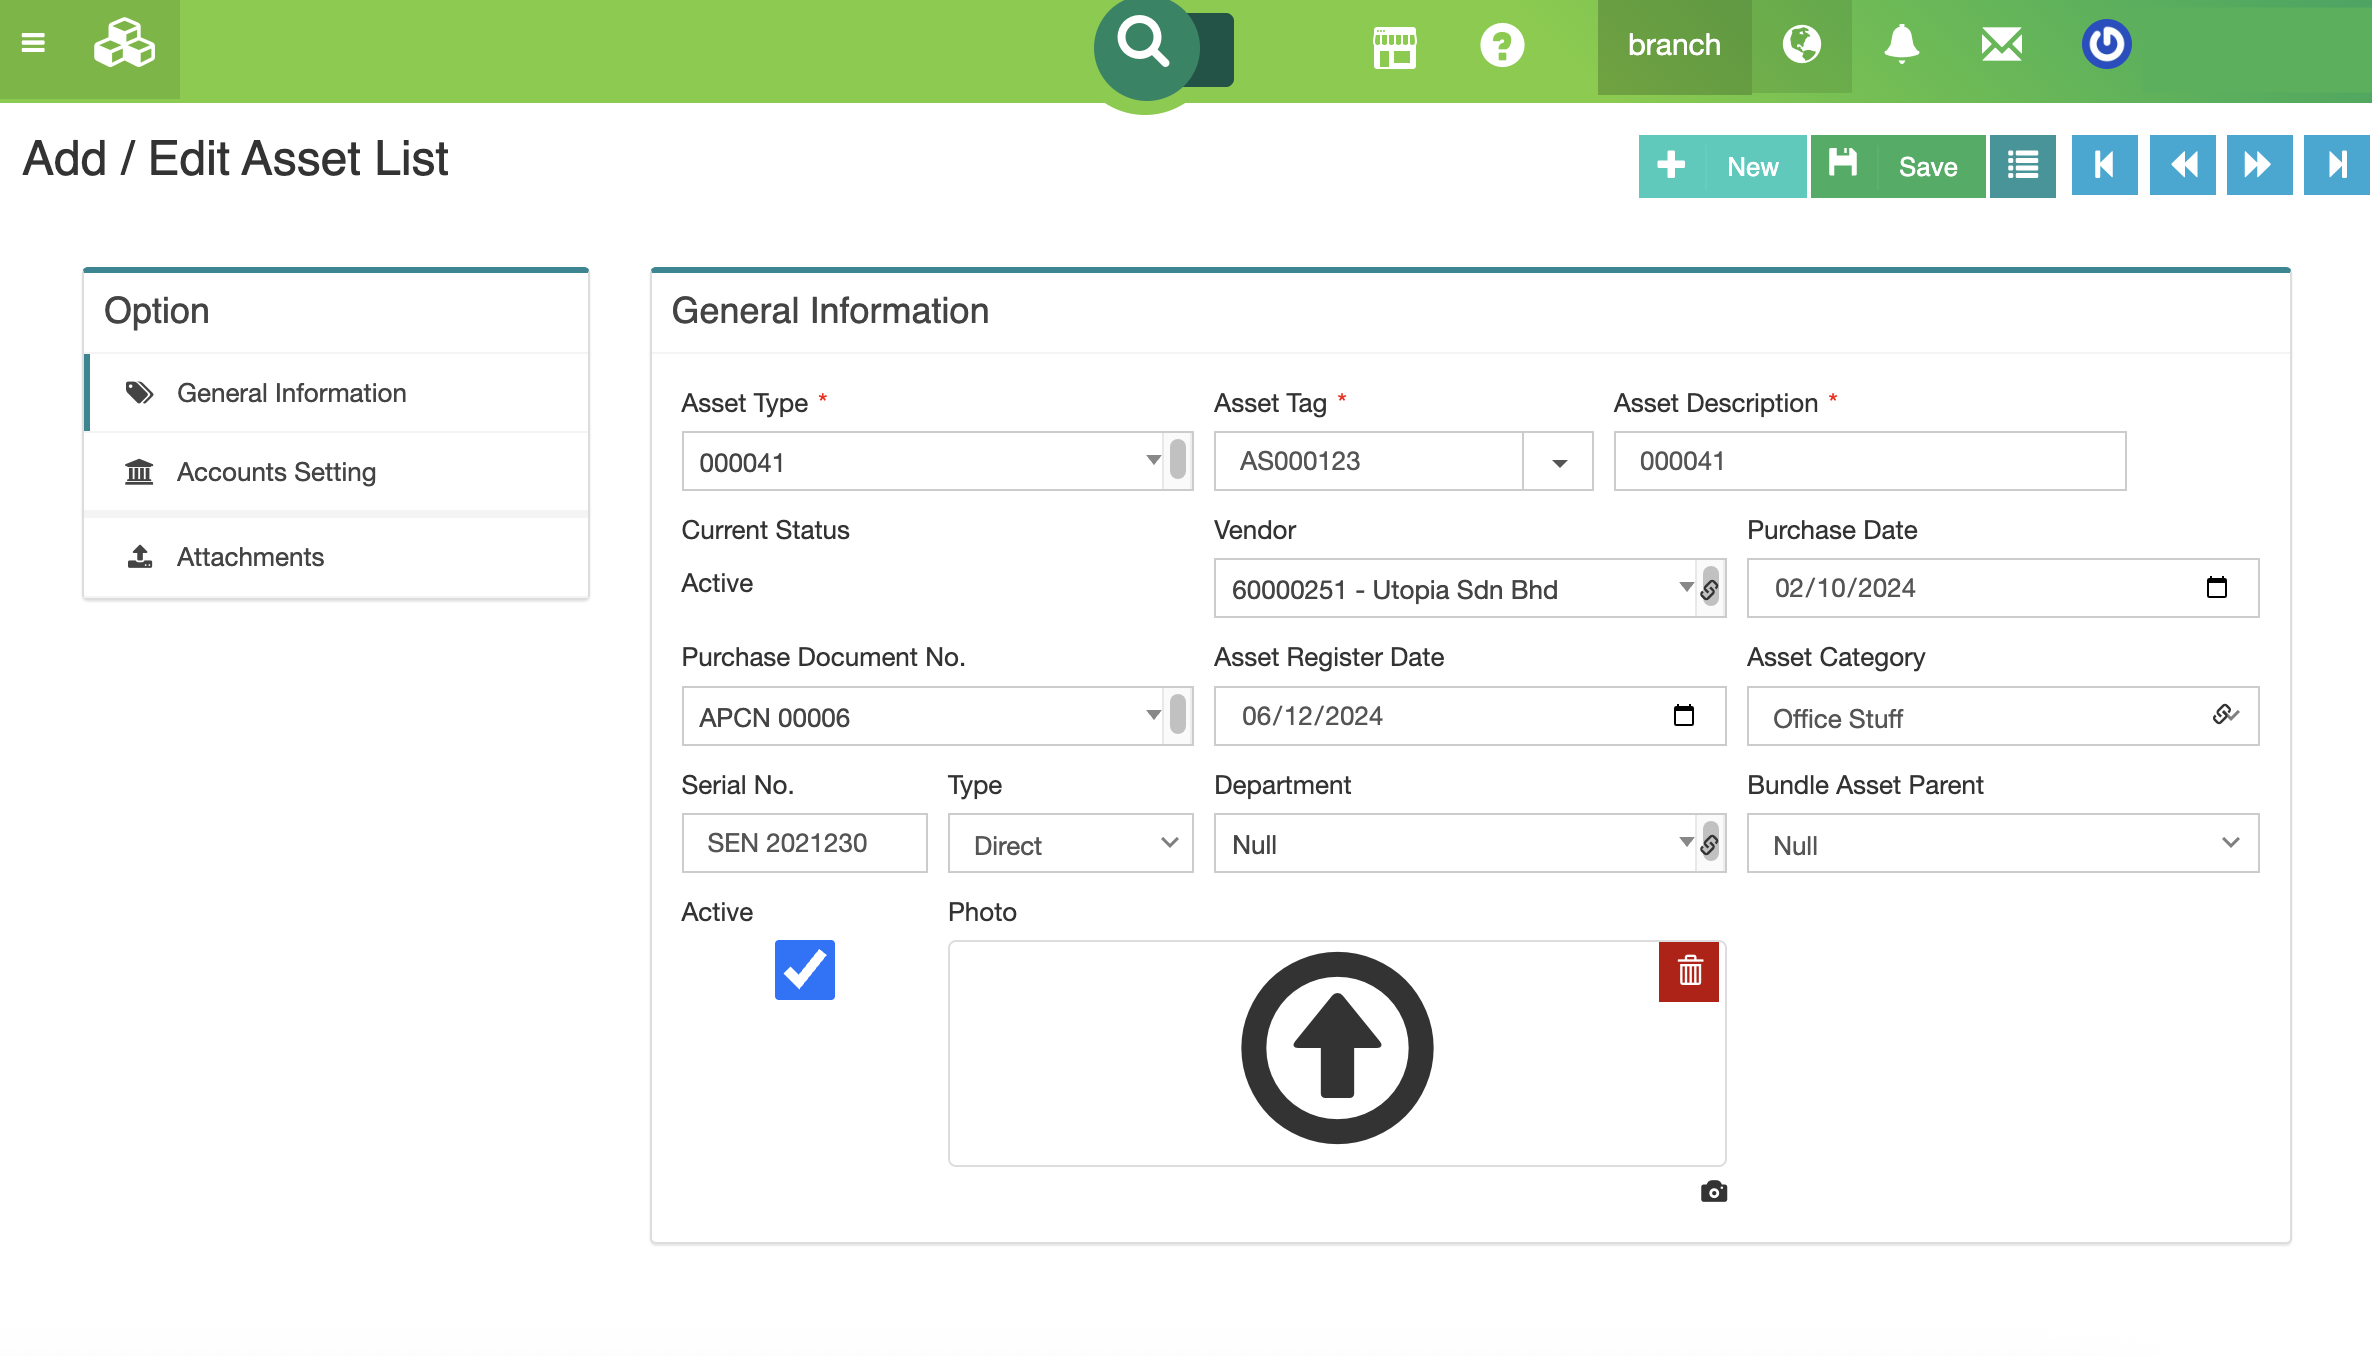Uncheck the Active checkbox
The height and width of the screenshot is (1356, 2372).
tap(804, 970)
